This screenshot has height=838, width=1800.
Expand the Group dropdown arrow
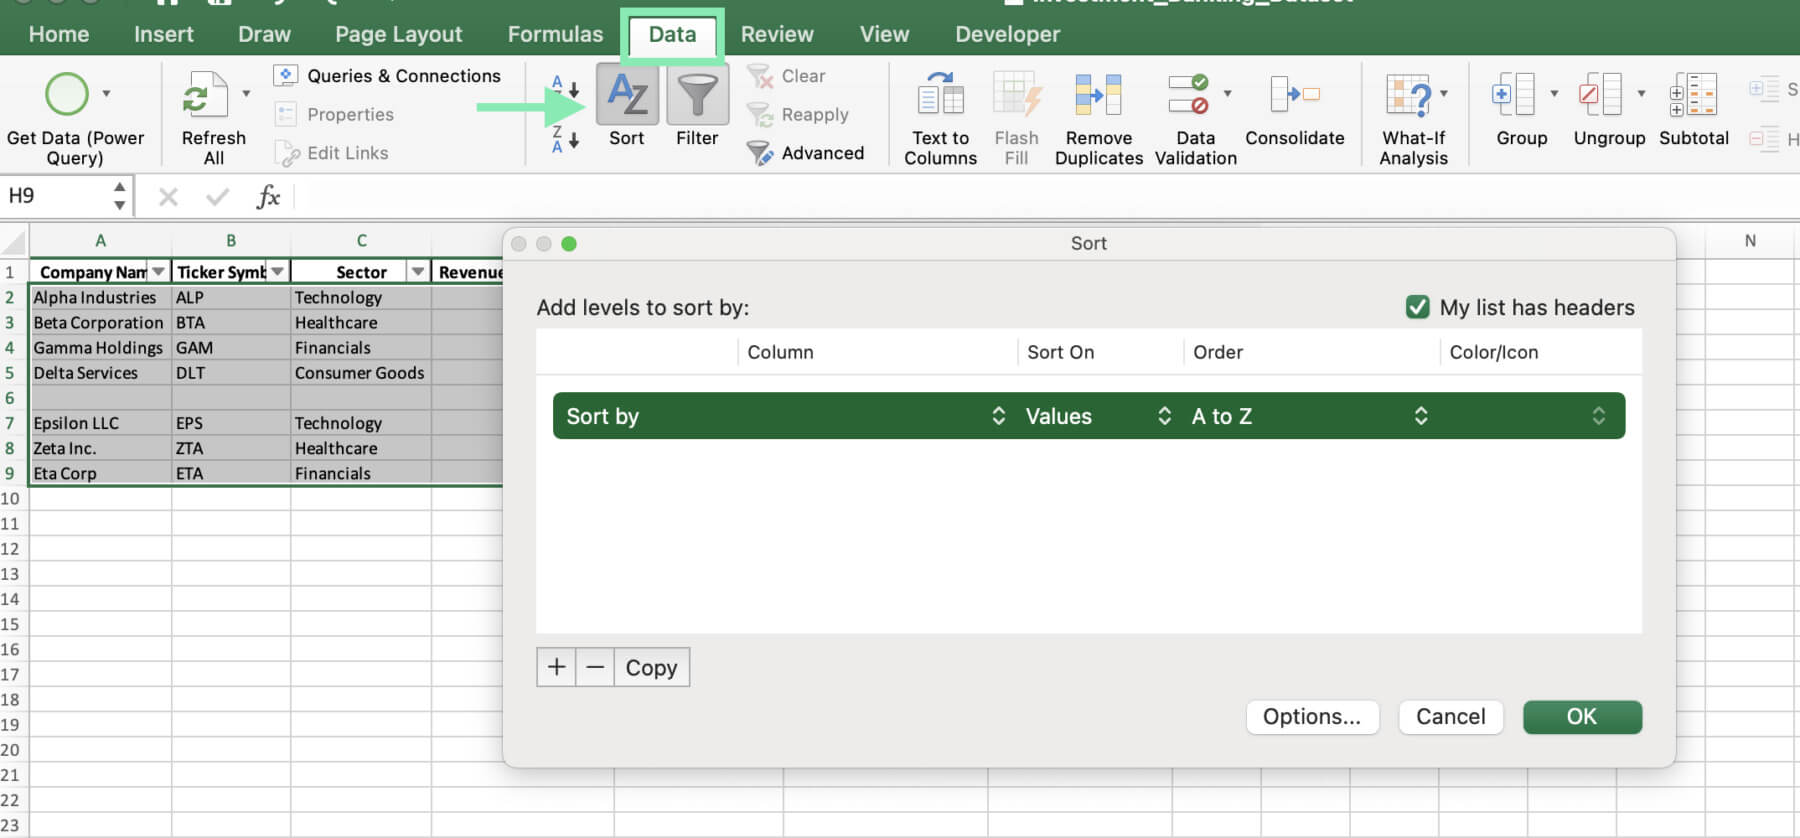click(x=1554, y=94)
